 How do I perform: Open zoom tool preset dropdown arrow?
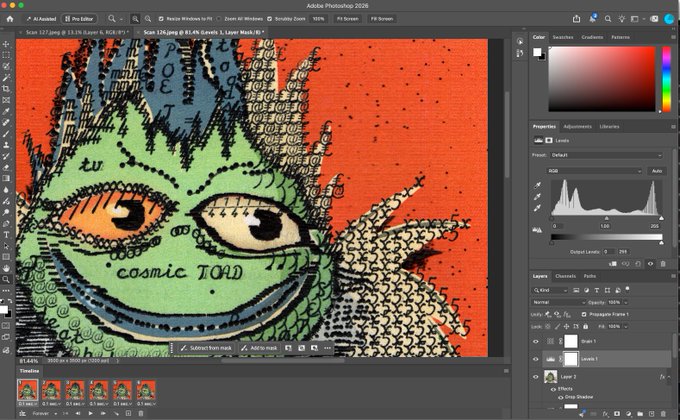coord(121,19)
